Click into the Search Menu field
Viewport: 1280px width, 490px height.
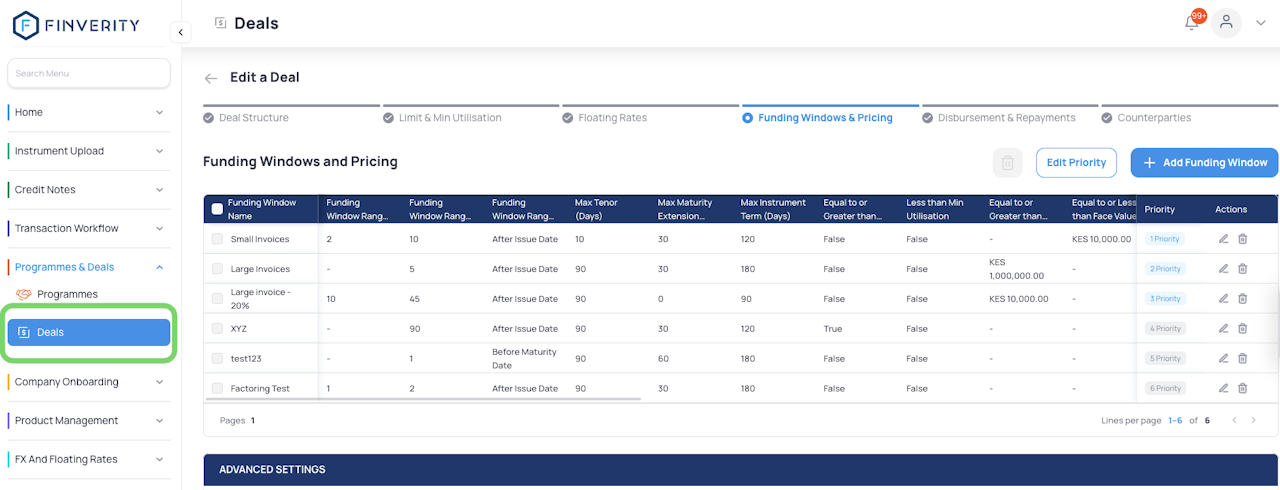click(x=88, y=73)
